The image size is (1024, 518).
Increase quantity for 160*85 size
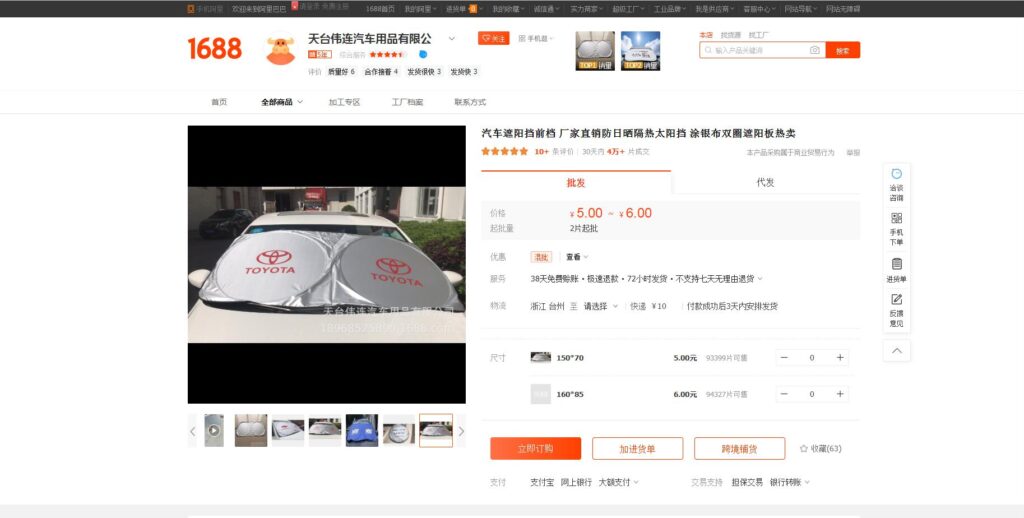(840, 394)
